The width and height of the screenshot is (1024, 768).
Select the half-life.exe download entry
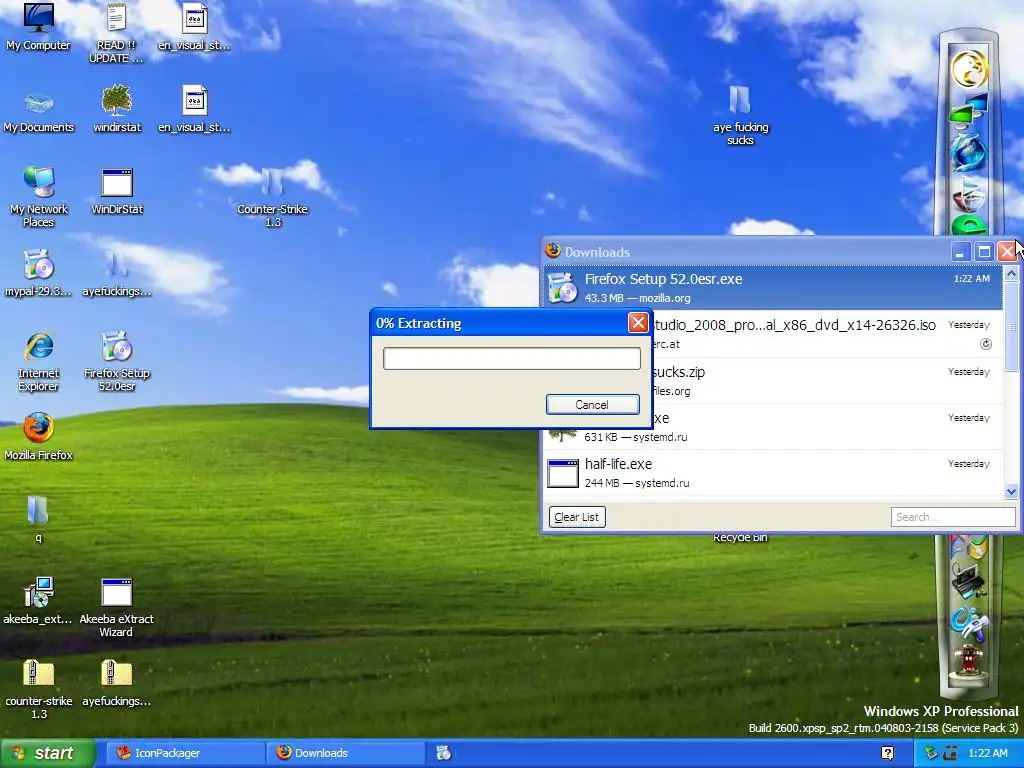coord(772,473)
